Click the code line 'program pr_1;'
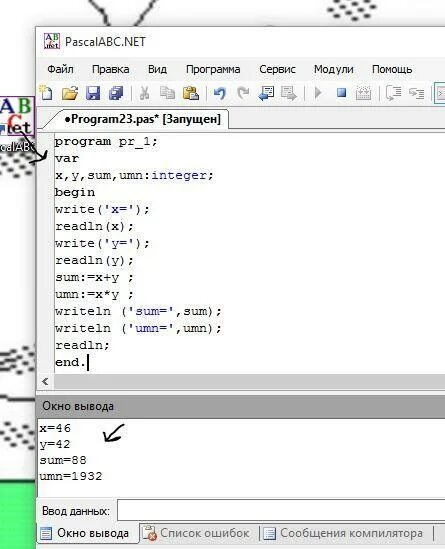Viewport: 445px width, 549px height. pos(106,141)
